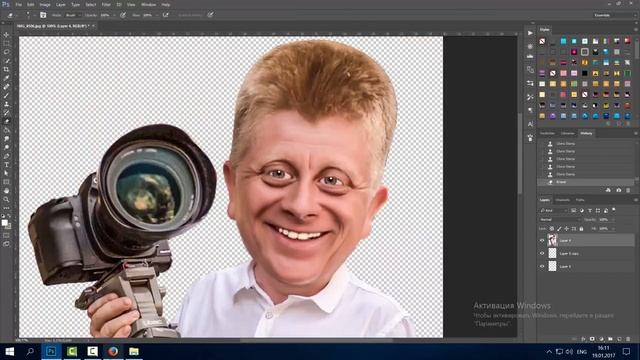Select the Eyedropper tool

click(6, 78)
